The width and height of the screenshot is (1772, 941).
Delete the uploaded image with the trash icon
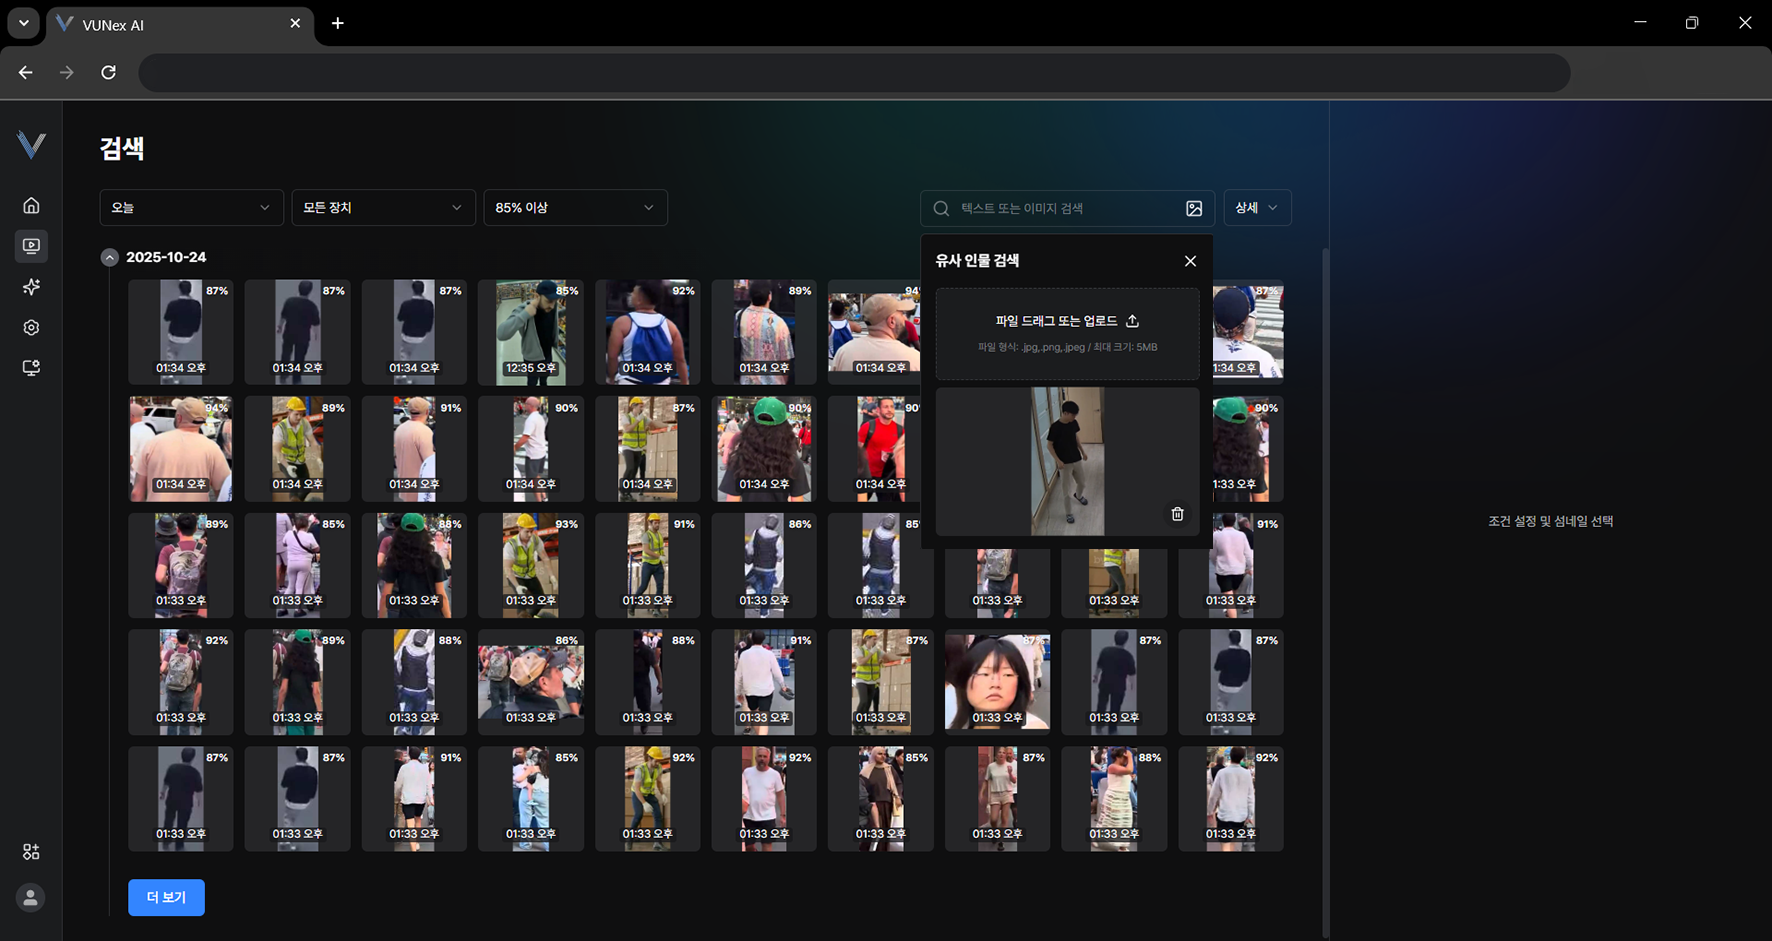[x=1177, y=514]
